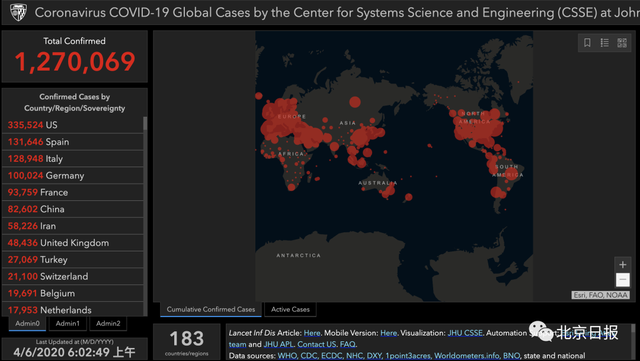Image resolution: width=640 pixels, height=361 pixels.
Task: Open the DXY data source link
Action: coord(374,356)
